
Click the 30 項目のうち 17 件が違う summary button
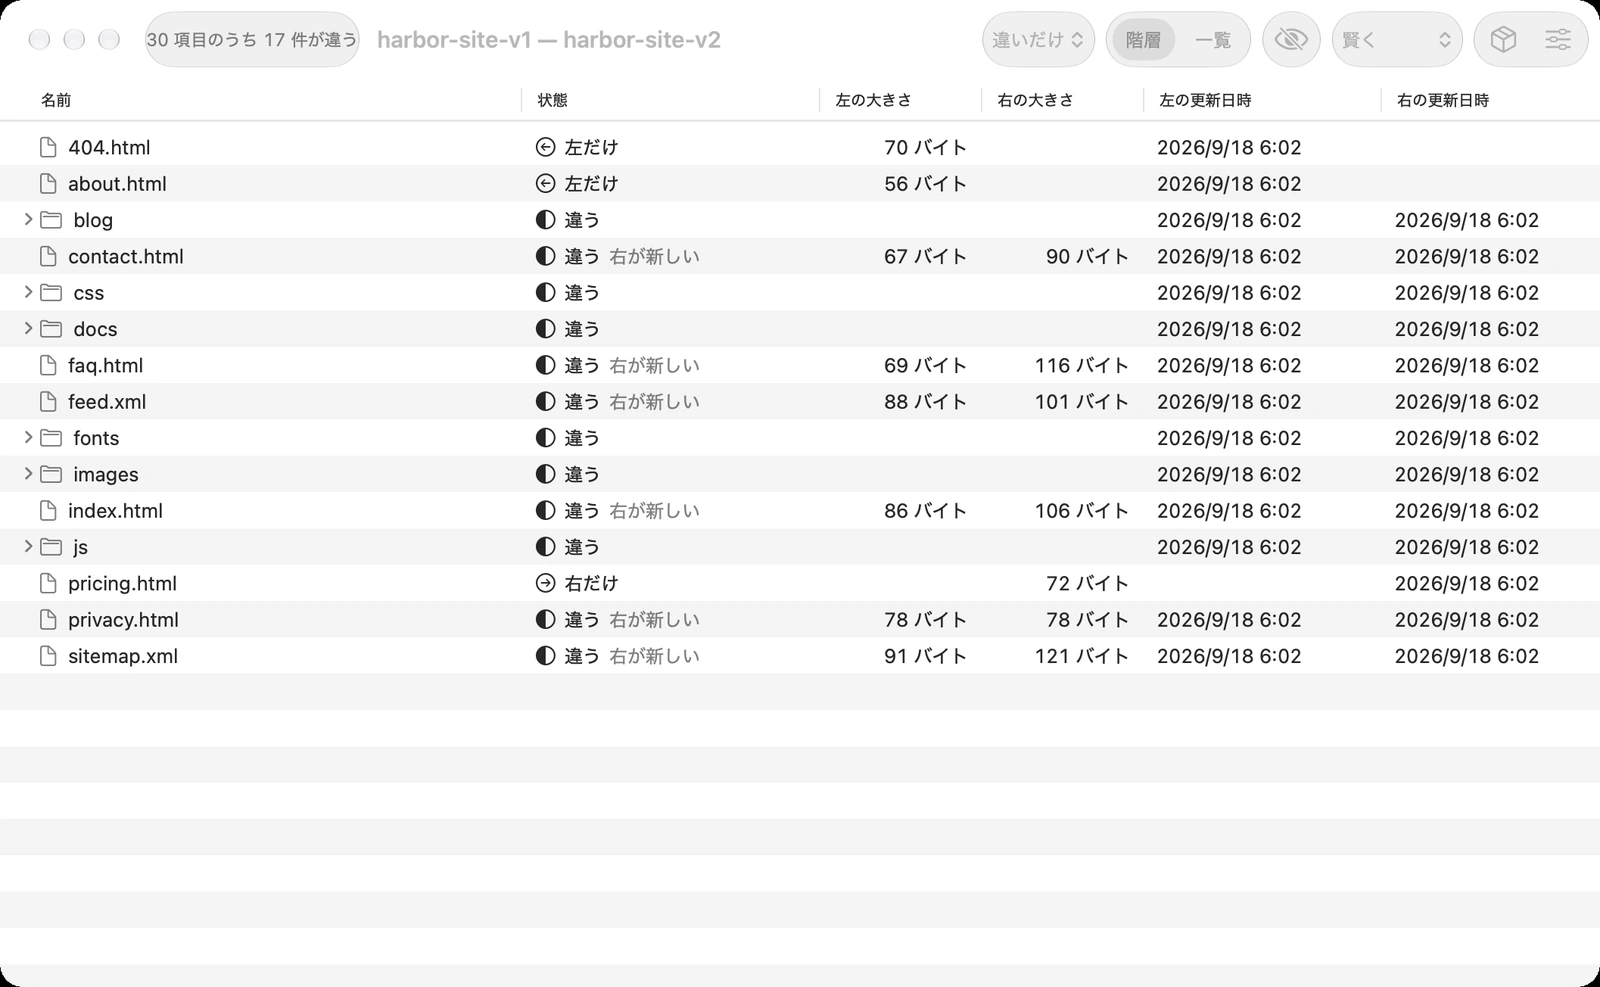252,40
